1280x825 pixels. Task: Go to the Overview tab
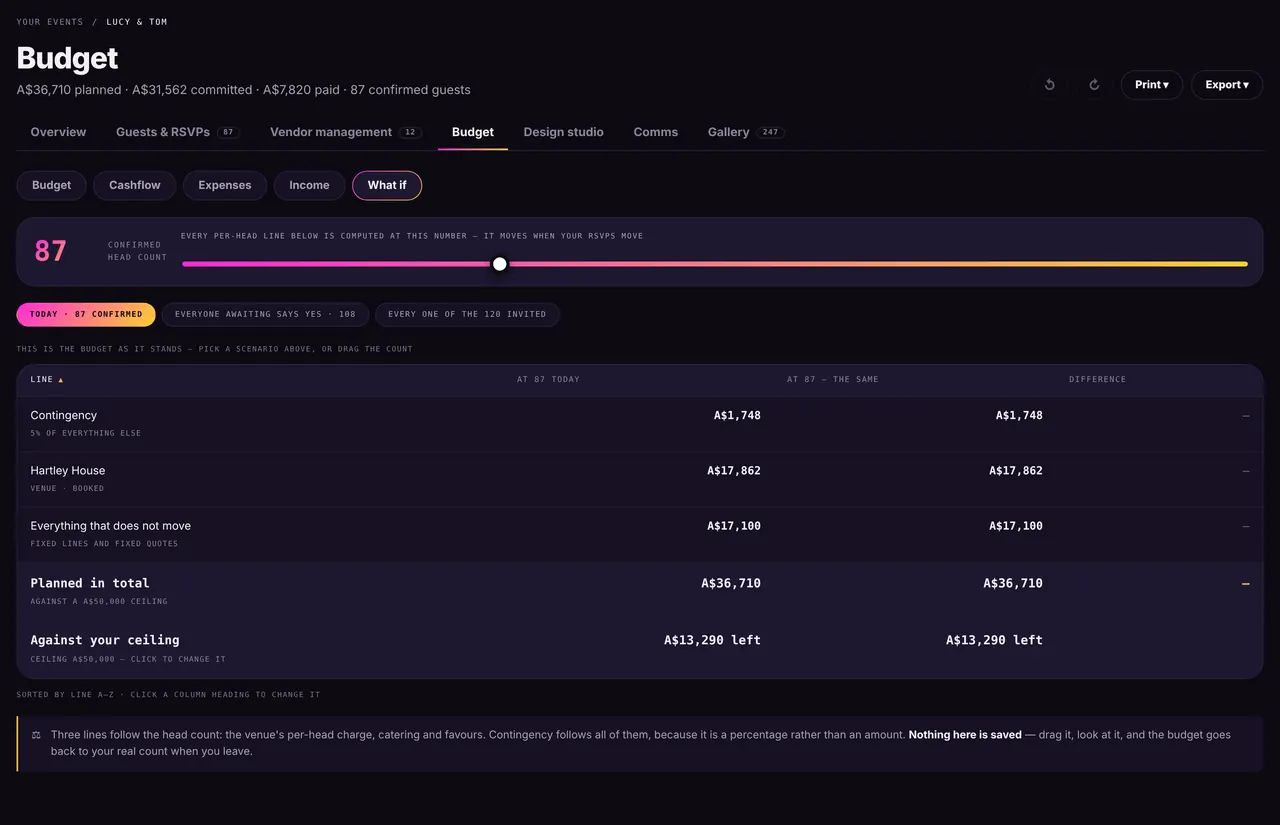(58, 132)
